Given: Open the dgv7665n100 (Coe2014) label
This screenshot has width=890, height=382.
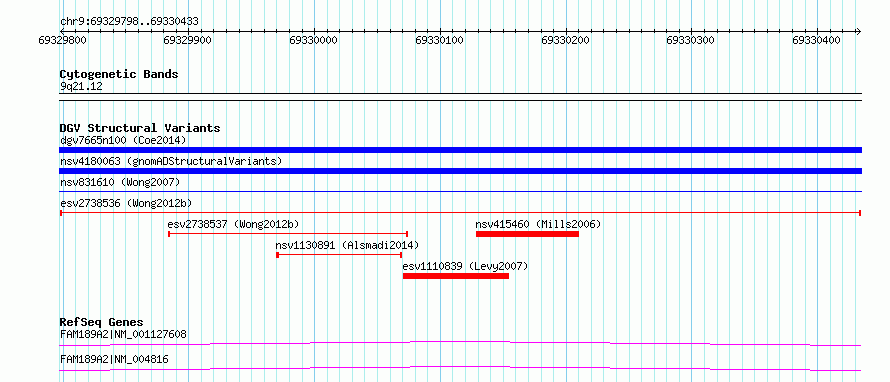Looking at the screenshot, I should click(x=123, y=140).
